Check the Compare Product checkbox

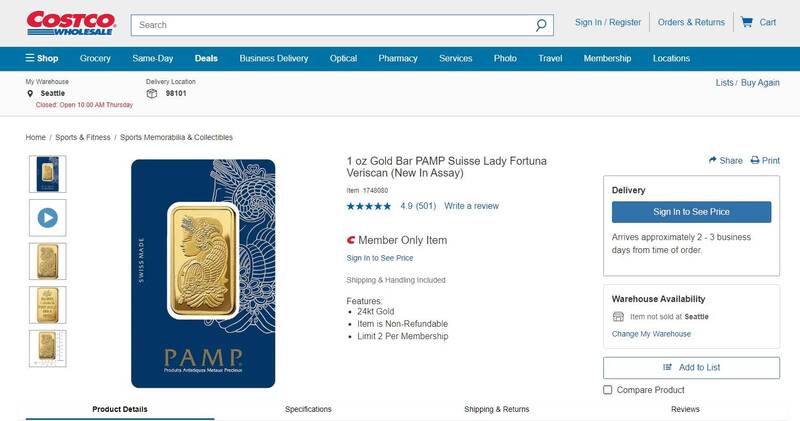pos(608,390)
